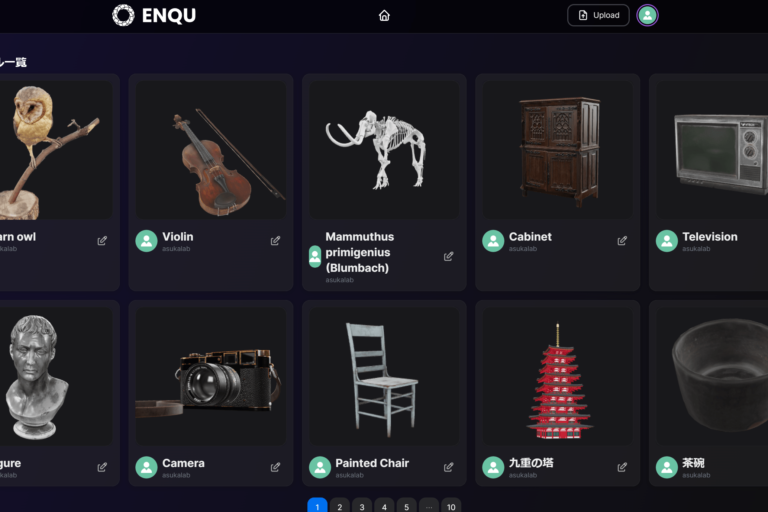
Task: Edit the Mammuthus primigenius entry
Action: (x=448, y=256)
